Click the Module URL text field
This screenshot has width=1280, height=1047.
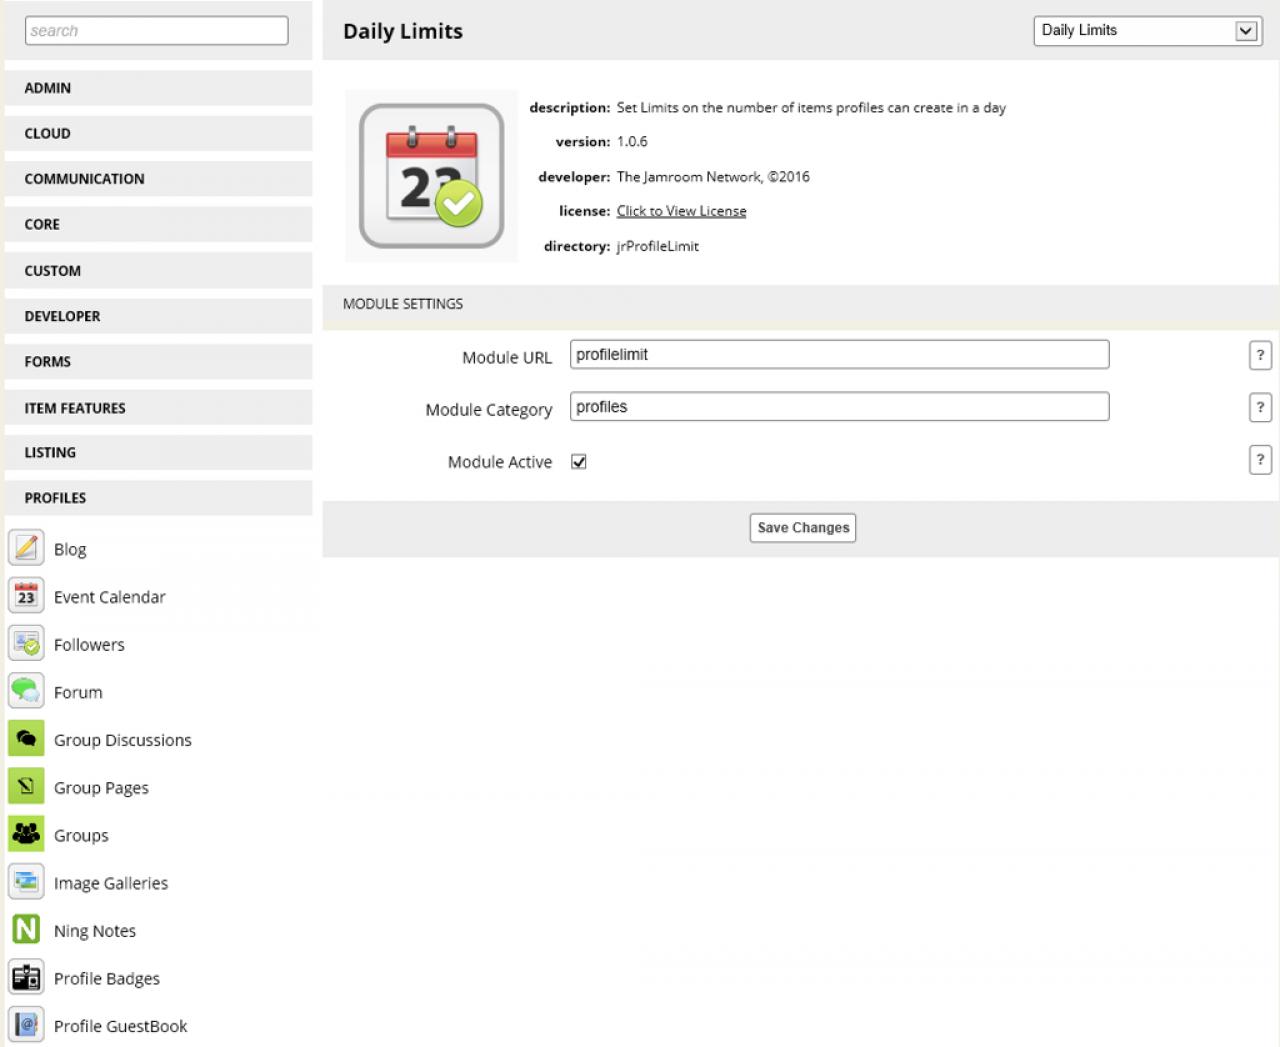839,354
